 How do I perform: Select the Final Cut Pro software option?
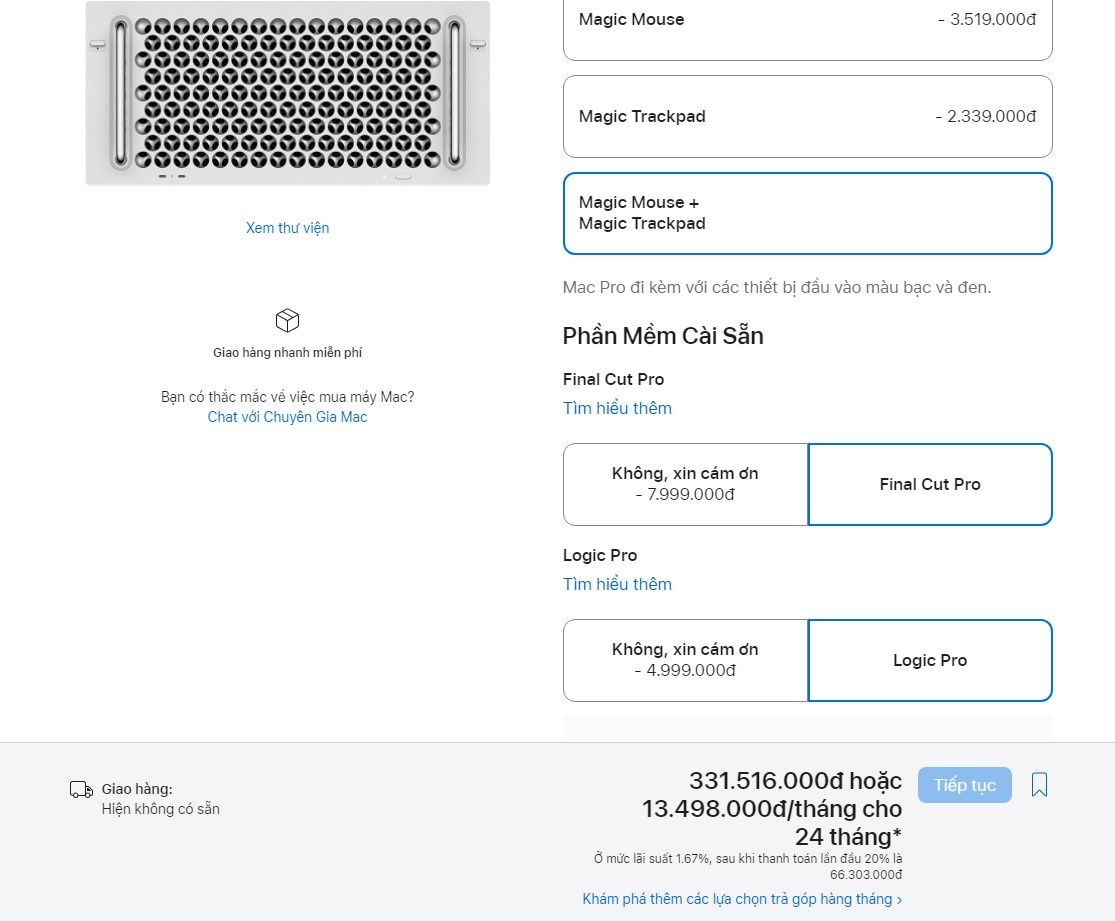(x=929, y=484)
